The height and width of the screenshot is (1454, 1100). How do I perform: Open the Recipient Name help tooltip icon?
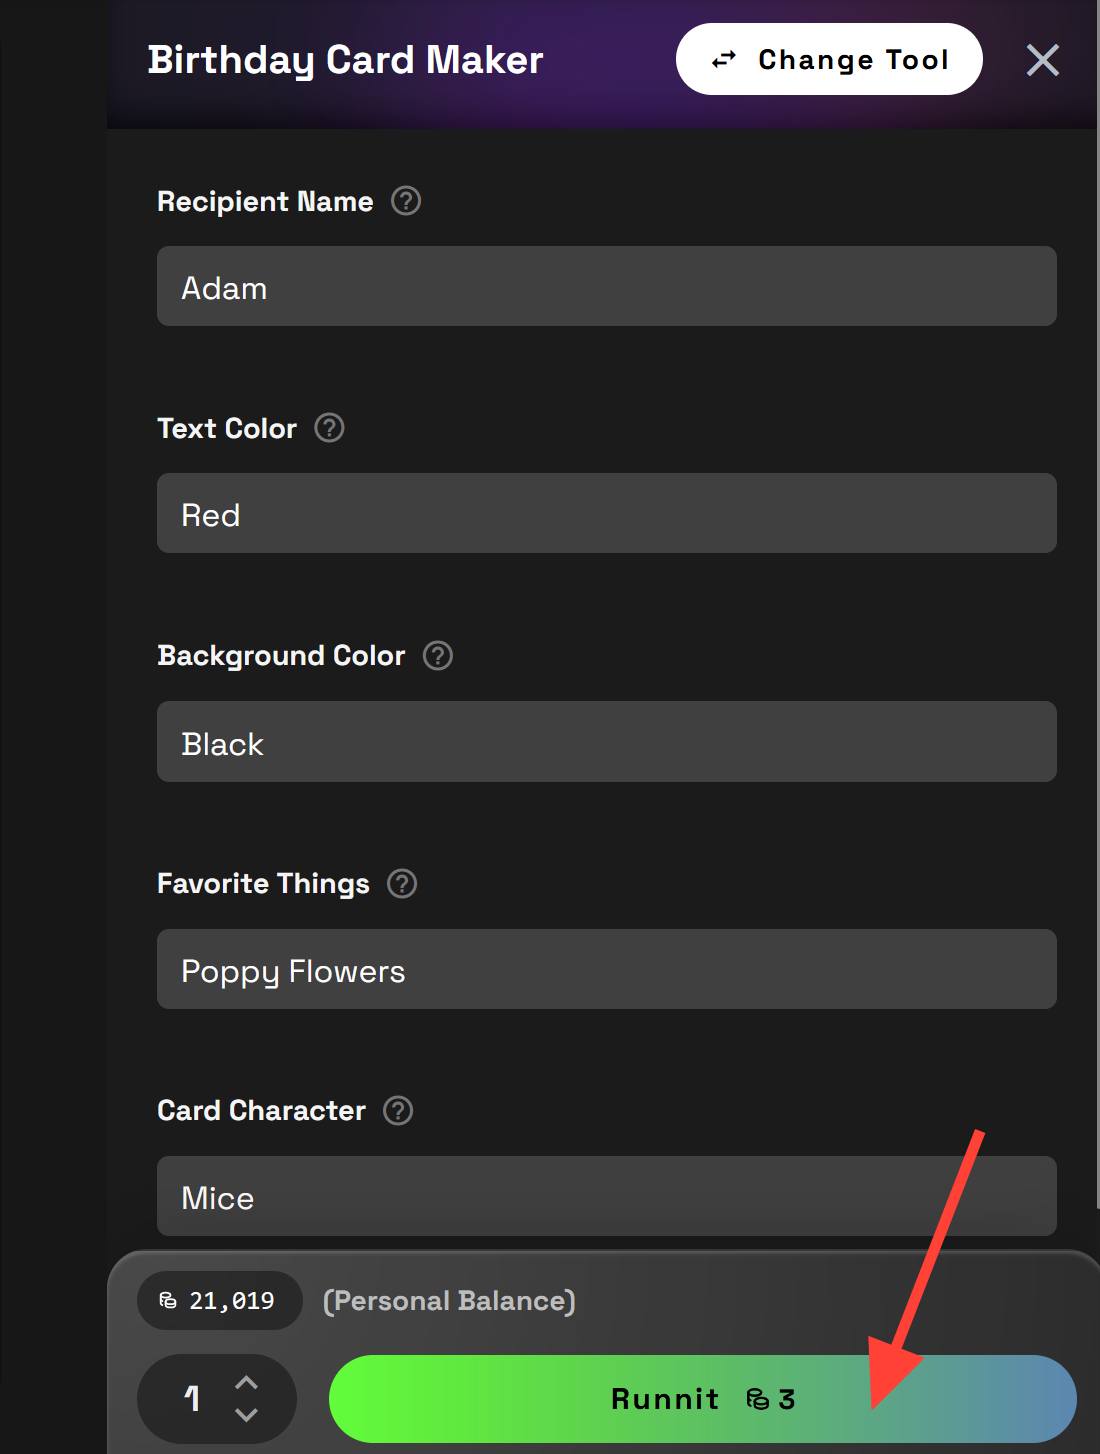click(404, 201)
